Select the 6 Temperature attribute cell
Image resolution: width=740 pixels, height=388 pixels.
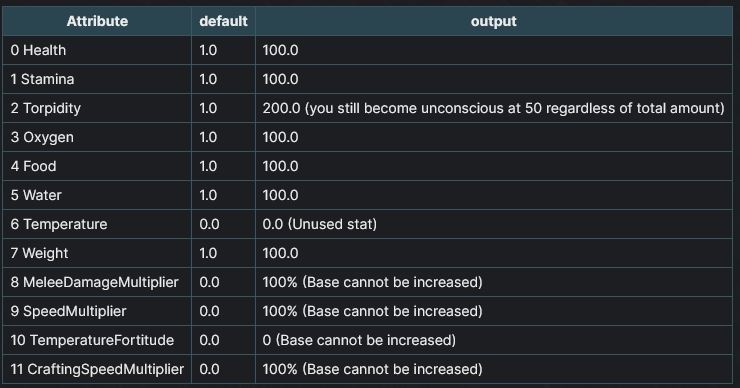pyautogui.click(x=97, y=224)
